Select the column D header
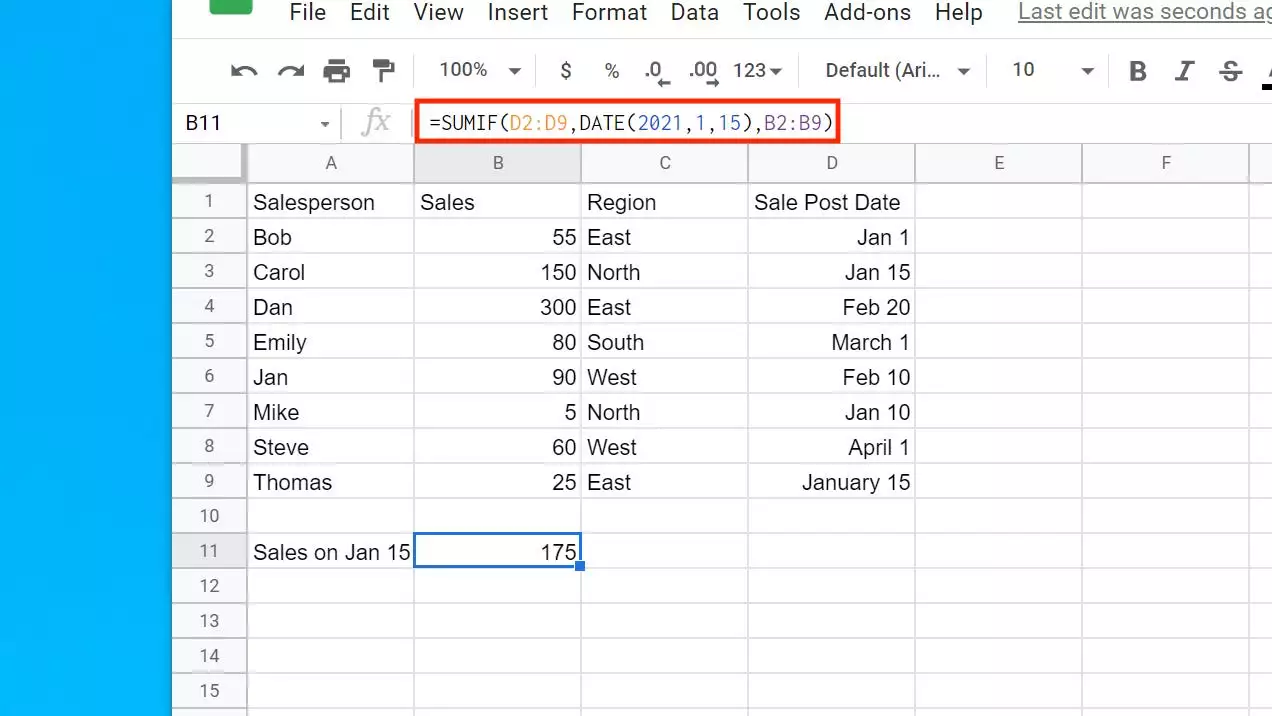1272x716 pixels. pyautogui.click(x=831, y=163)
